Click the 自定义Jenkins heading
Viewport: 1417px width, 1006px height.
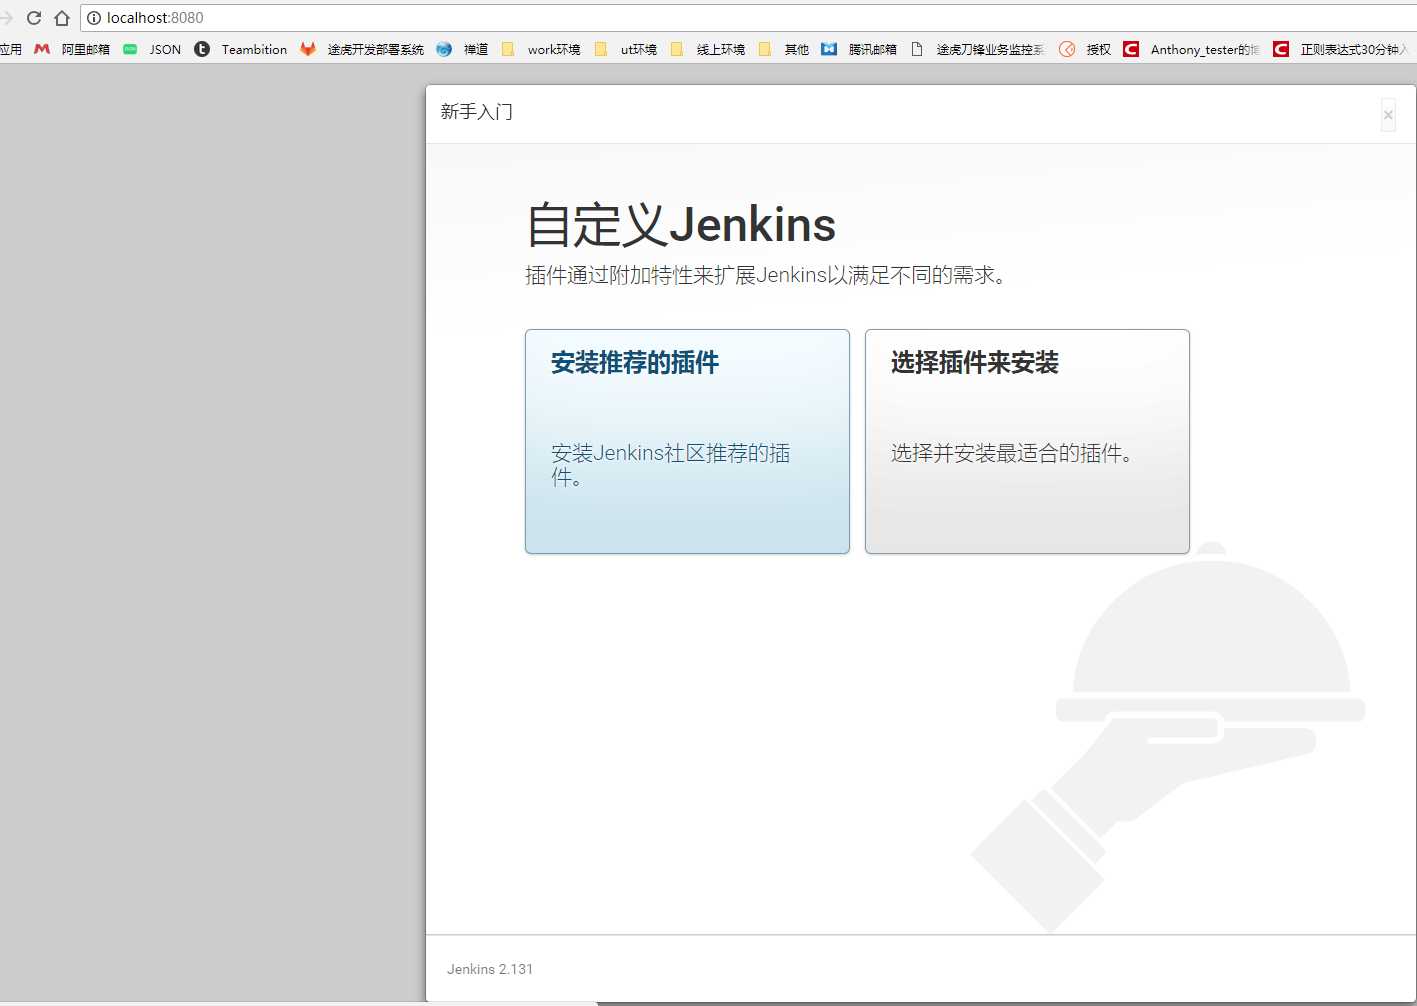[681, 224]
